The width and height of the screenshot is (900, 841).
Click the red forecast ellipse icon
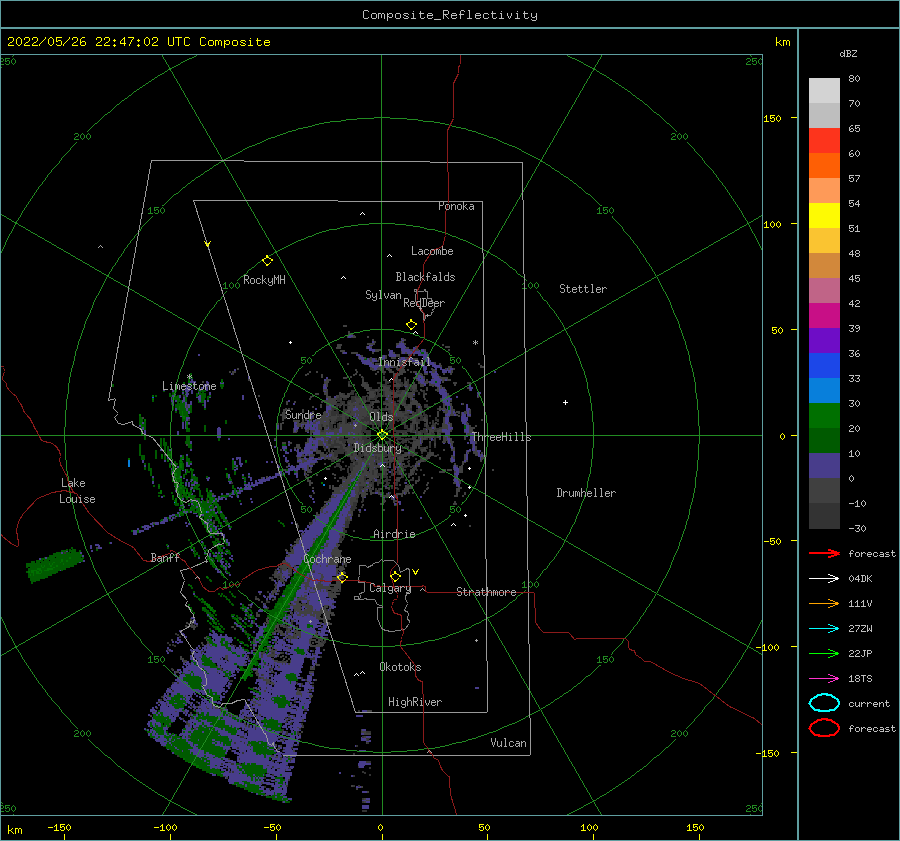pos(824,728)
